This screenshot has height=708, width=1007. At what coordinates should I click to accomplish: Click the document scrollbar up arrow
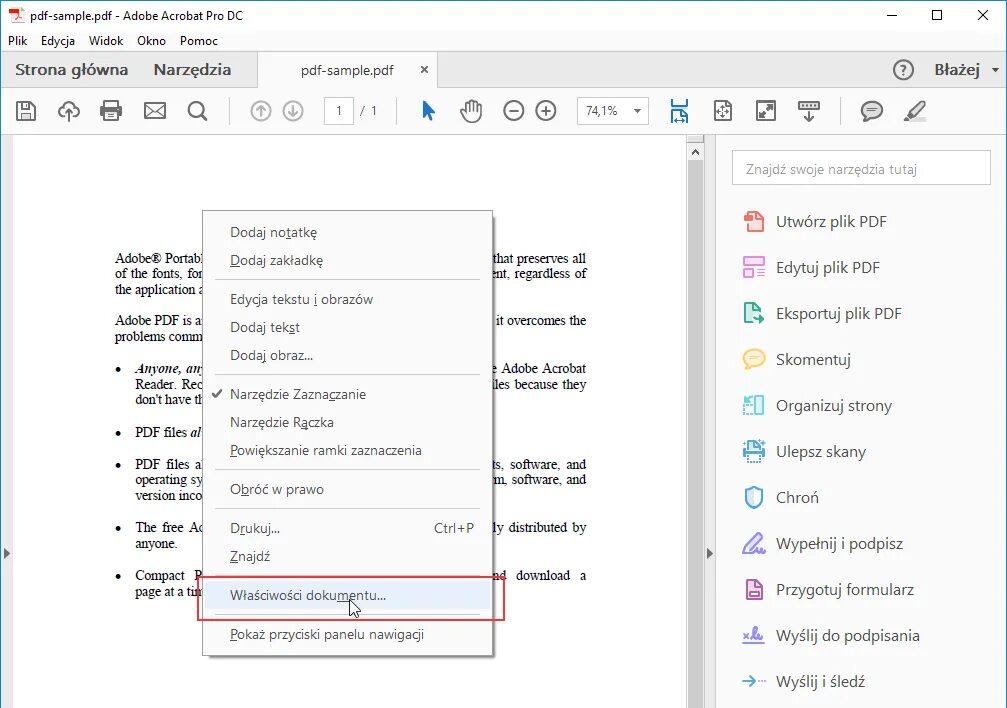click(695, 152)
